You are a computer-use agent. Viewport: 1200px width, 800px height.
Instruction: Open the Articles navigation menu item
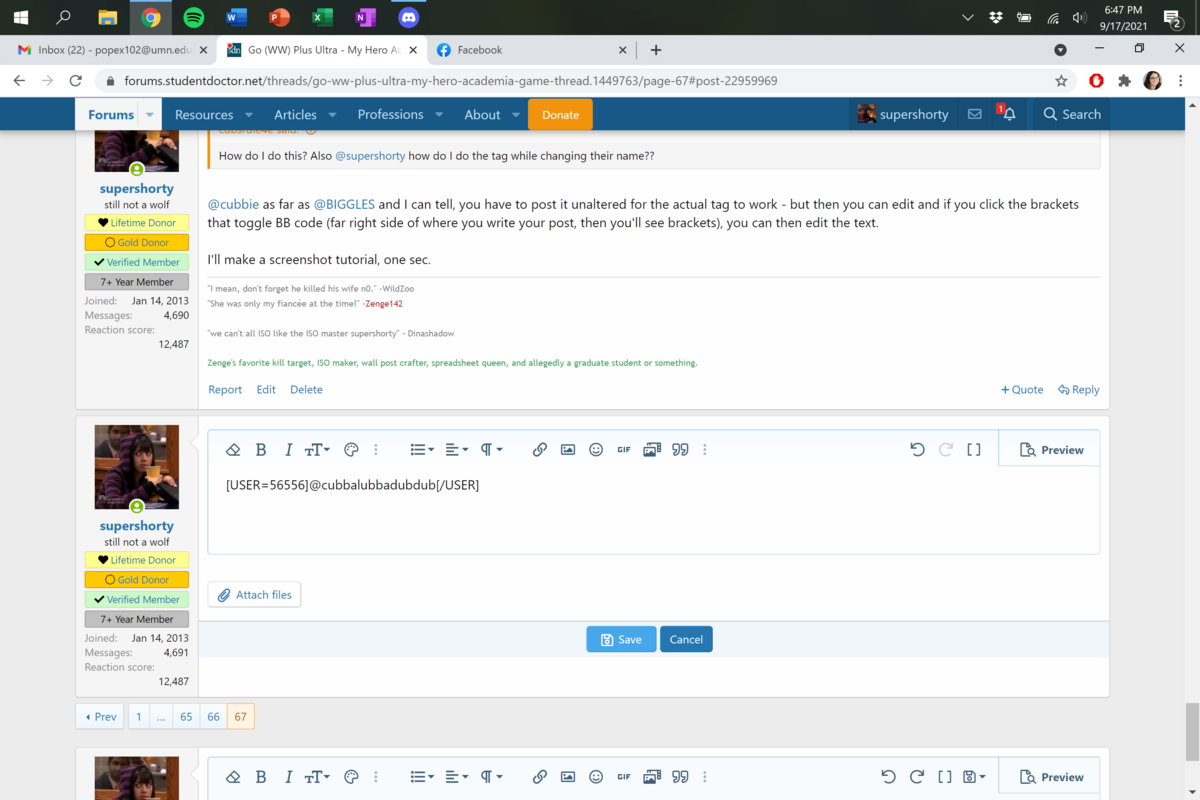pos(296,115)
